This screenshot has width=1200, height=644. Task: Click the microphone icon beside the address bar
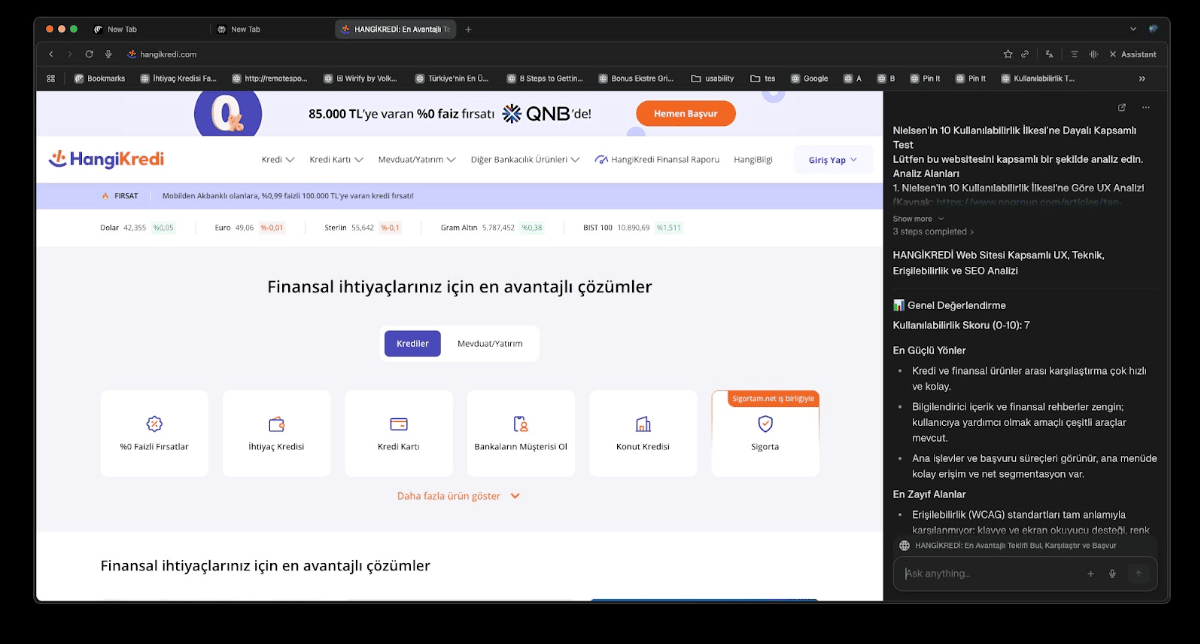(x=108, y=54)
